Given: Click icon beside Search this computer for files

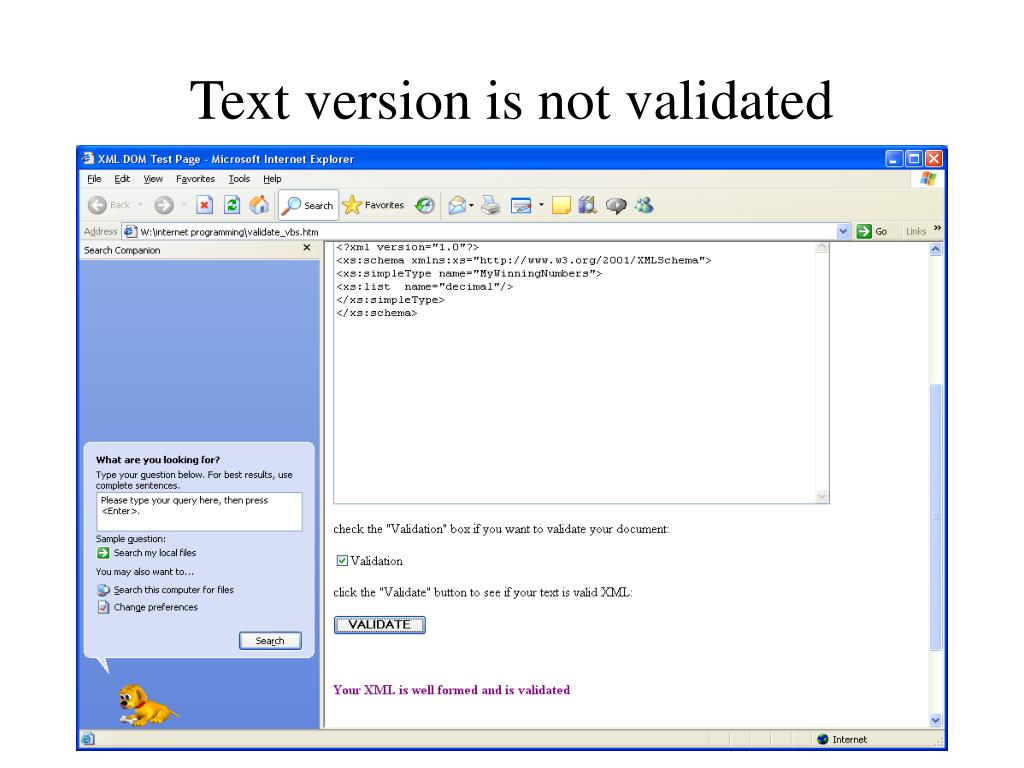Looking at the screenshot, I should click(x=103, y=590).
